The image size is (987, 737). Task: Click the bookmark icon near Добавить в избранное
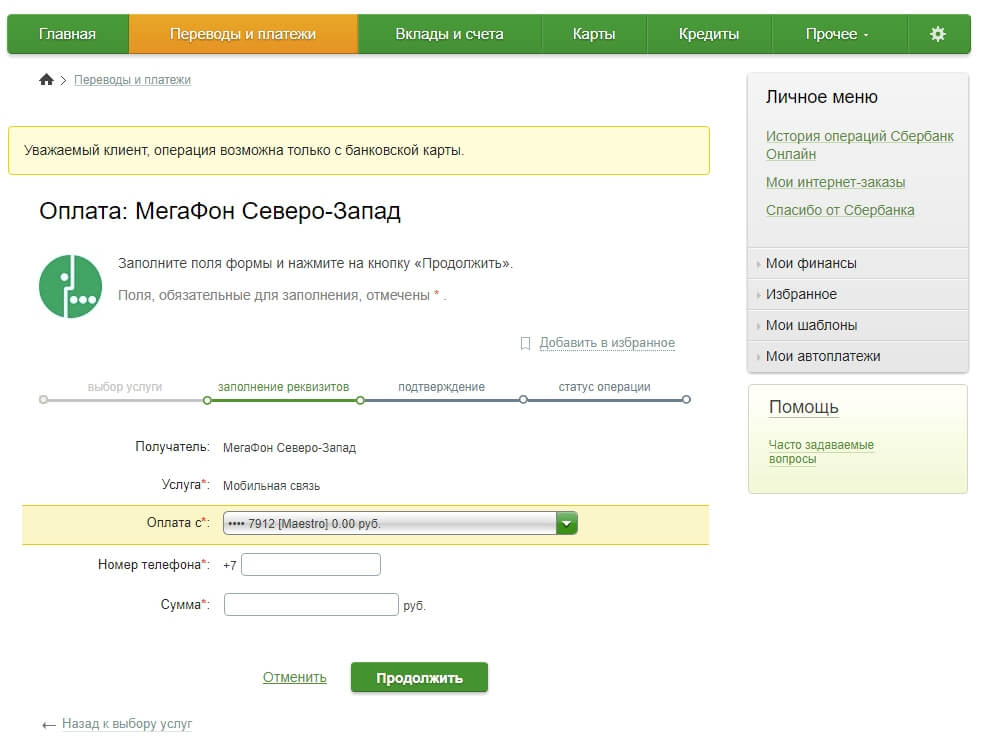coord(525,343)
